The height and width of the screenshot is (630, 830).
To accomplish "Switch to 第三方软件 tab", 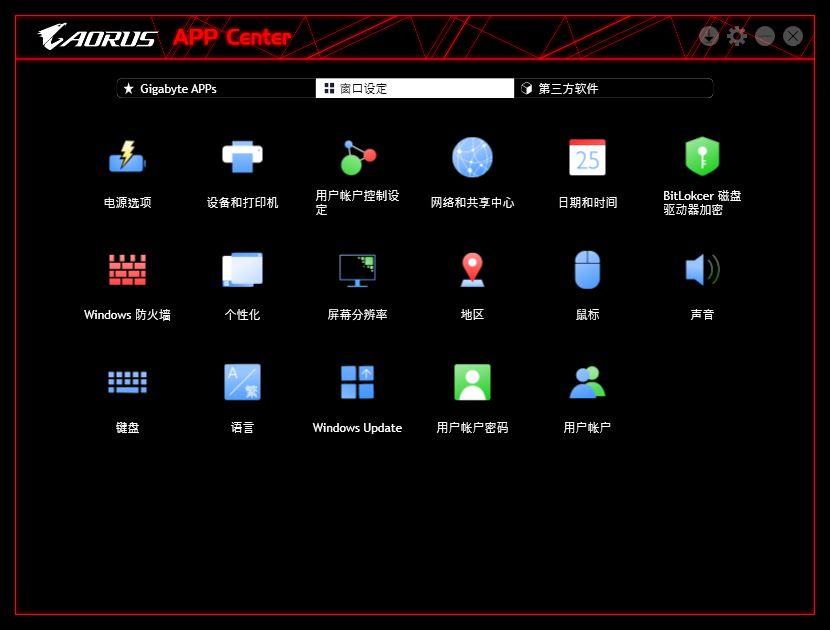I will [x=614, y=88].
